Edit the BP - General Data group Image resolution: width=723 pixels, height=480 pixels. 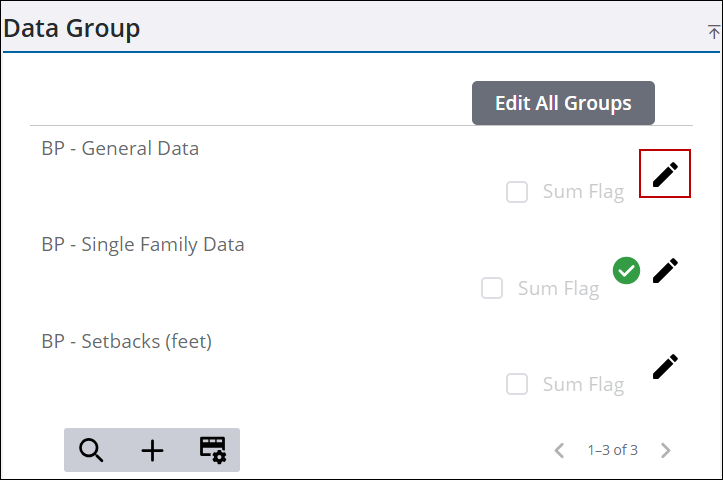[x=665, y=174]
